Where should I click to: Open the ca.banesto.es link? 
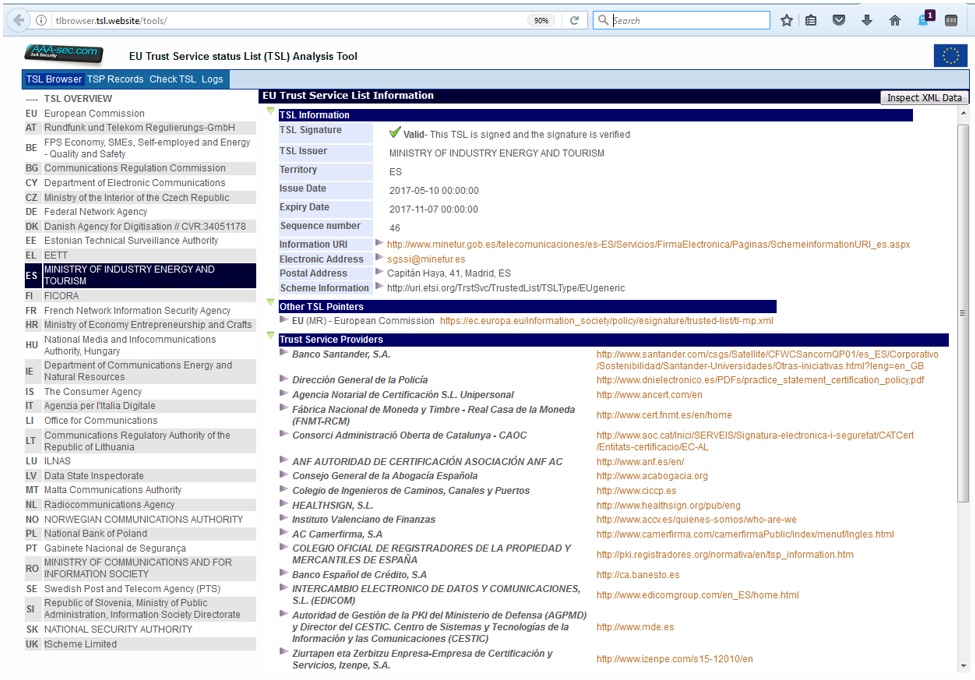coord(638,575)
